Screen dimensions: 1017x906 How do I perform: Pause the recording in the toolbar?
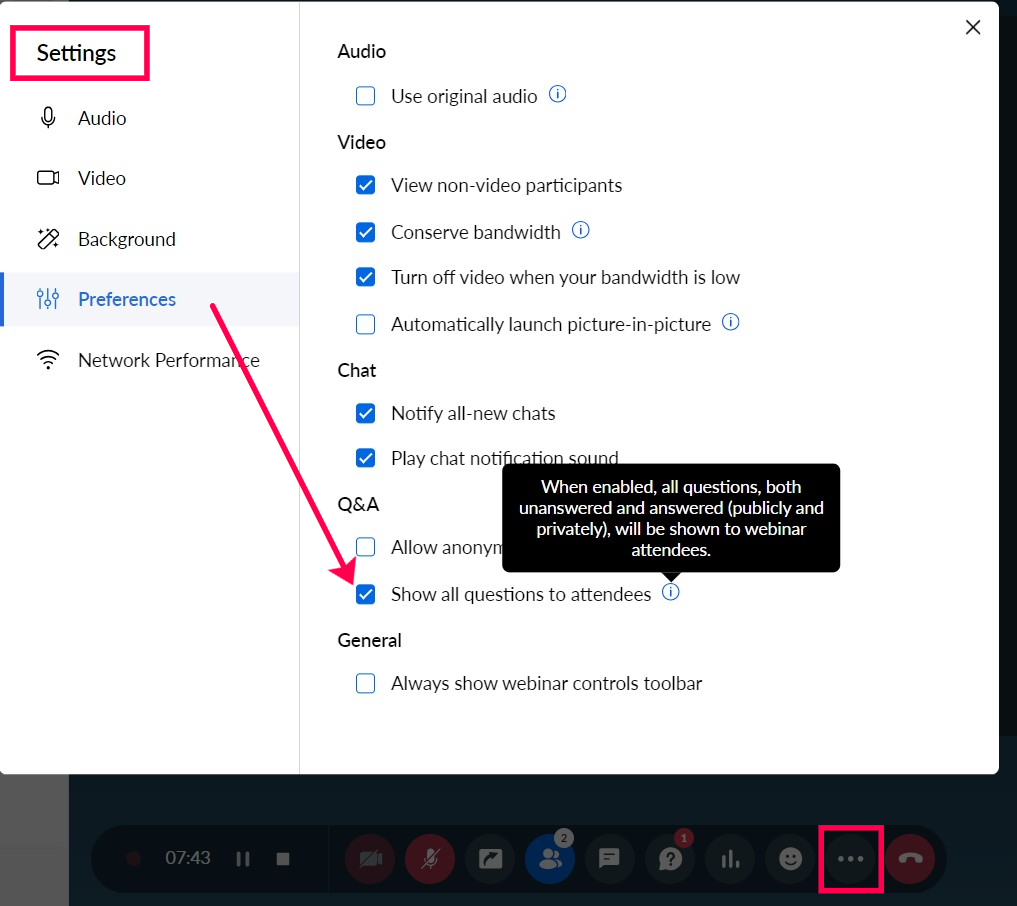click(x=243, y=859)
